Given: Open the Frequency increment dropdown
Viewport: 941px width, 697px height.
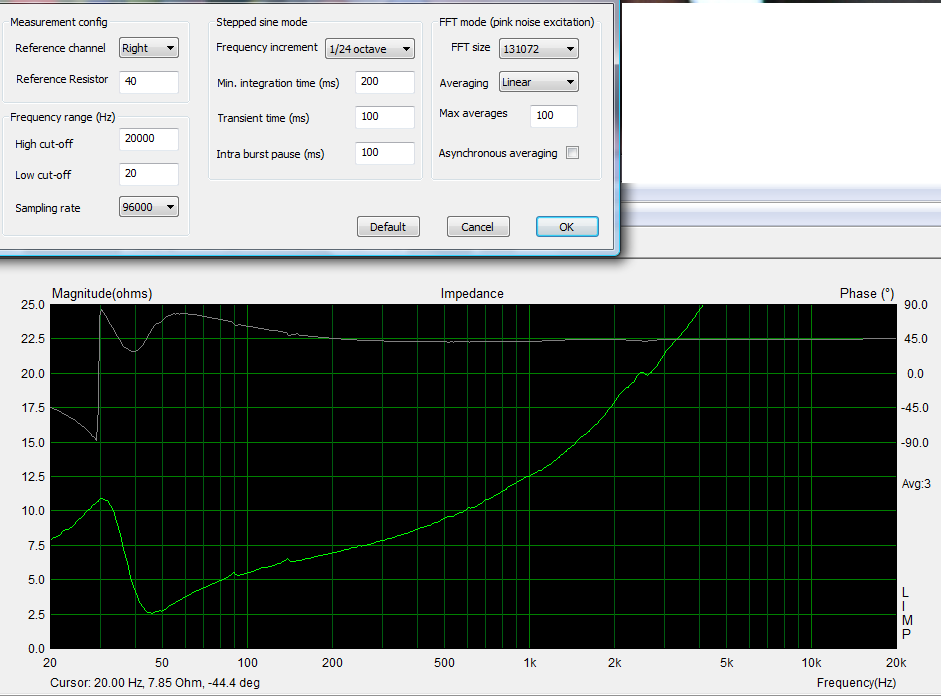Looking at the screenshot, I should tap(370, 49).
